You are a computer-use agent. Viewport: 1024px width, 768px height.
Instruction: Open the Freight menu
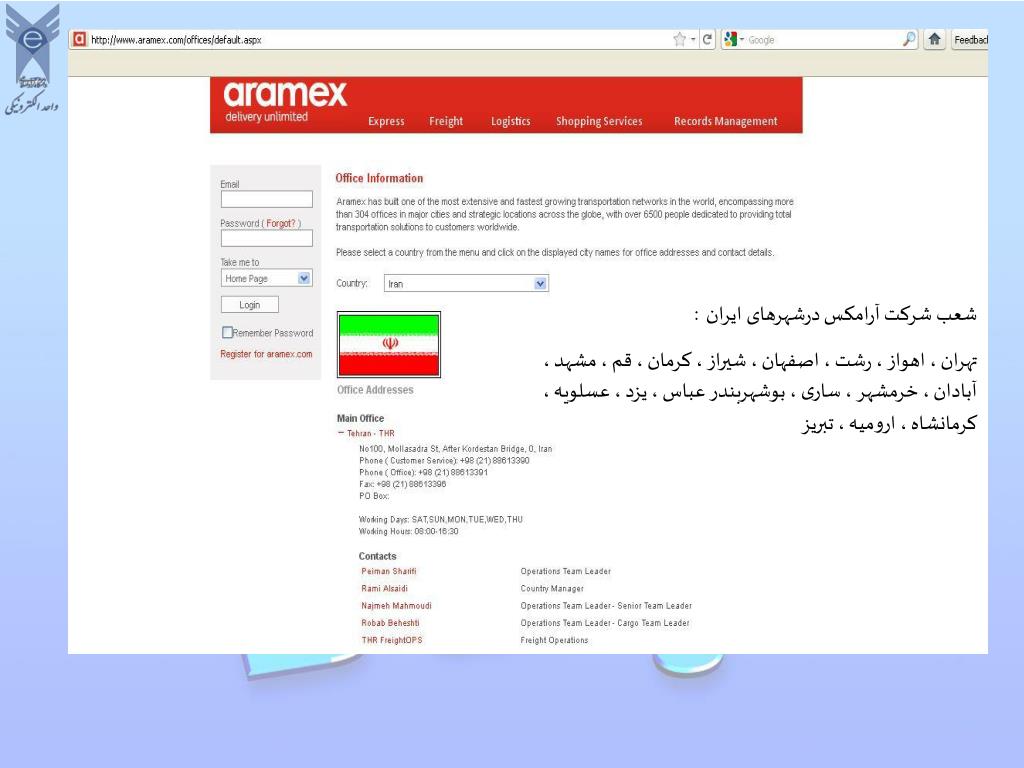coord(446,121)
